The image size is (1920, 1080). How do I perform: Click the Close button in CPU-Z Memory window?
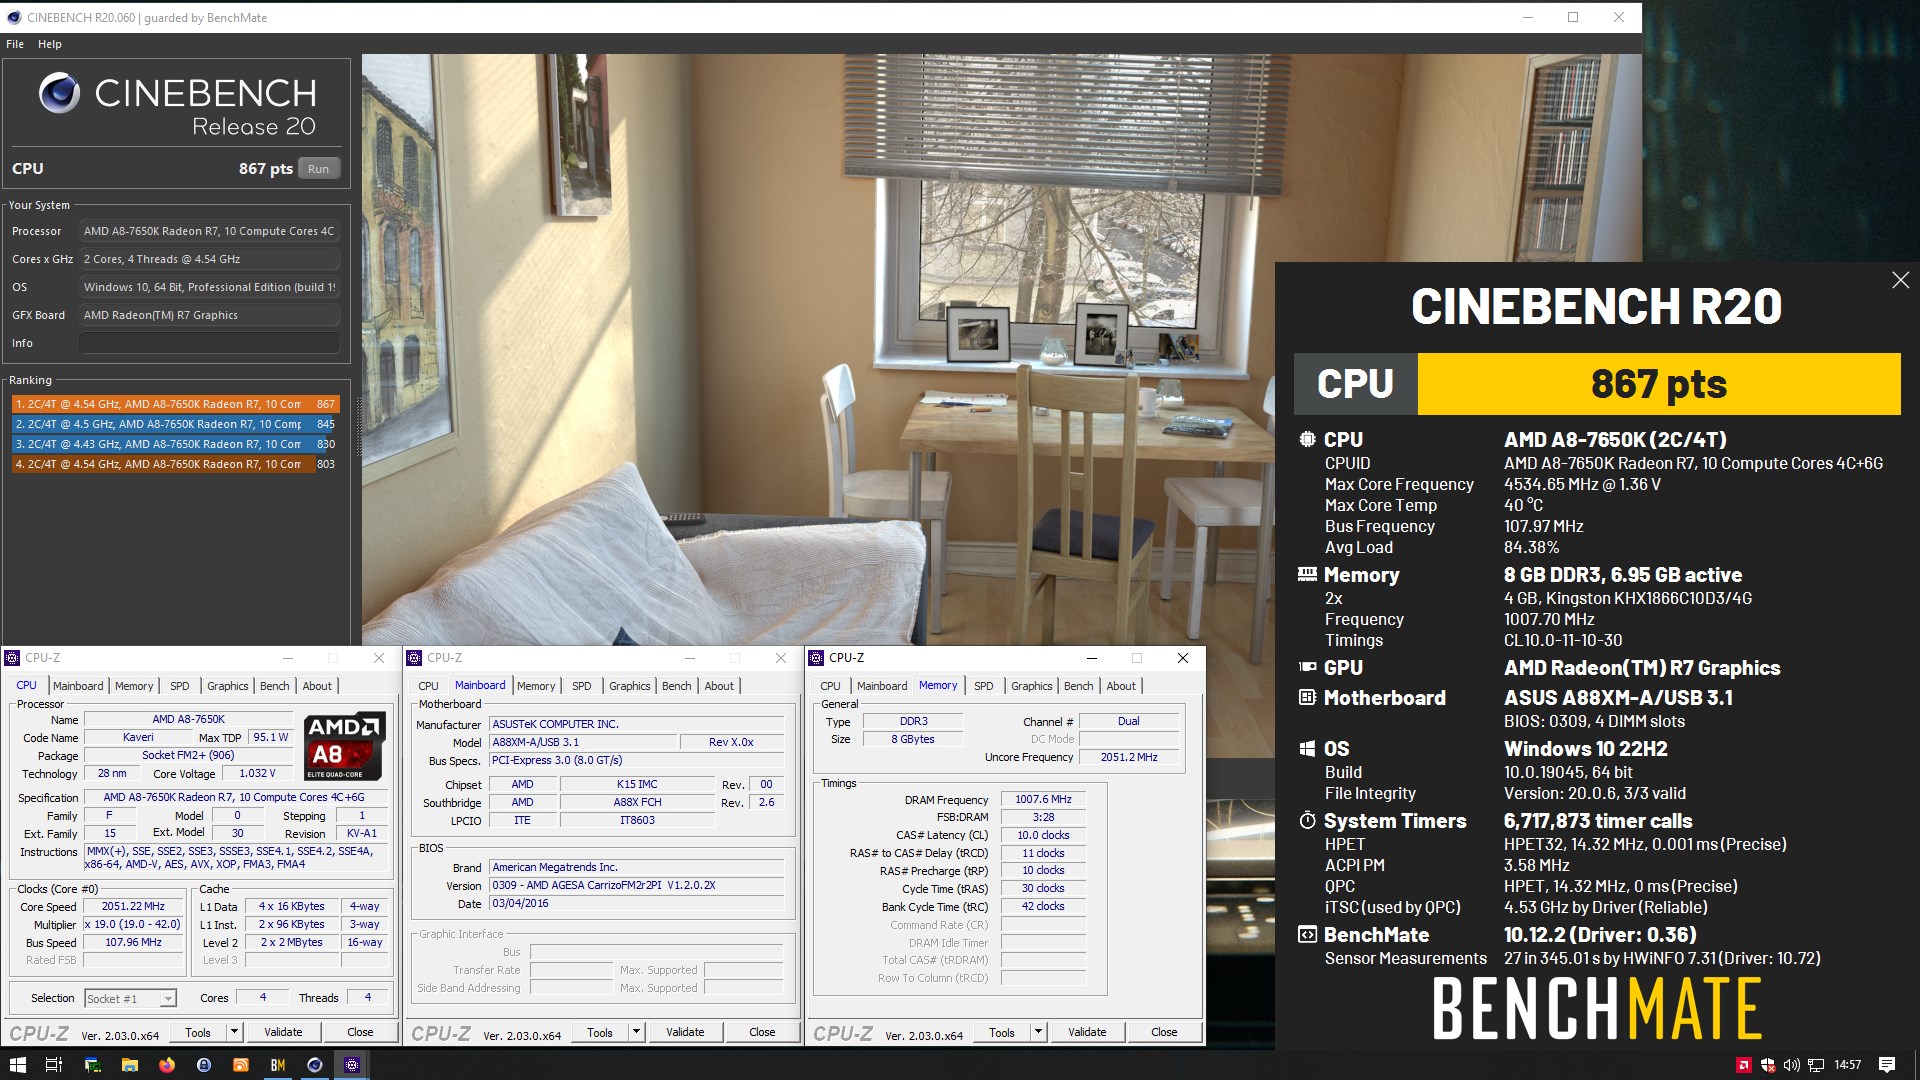click(1164, 1032)
